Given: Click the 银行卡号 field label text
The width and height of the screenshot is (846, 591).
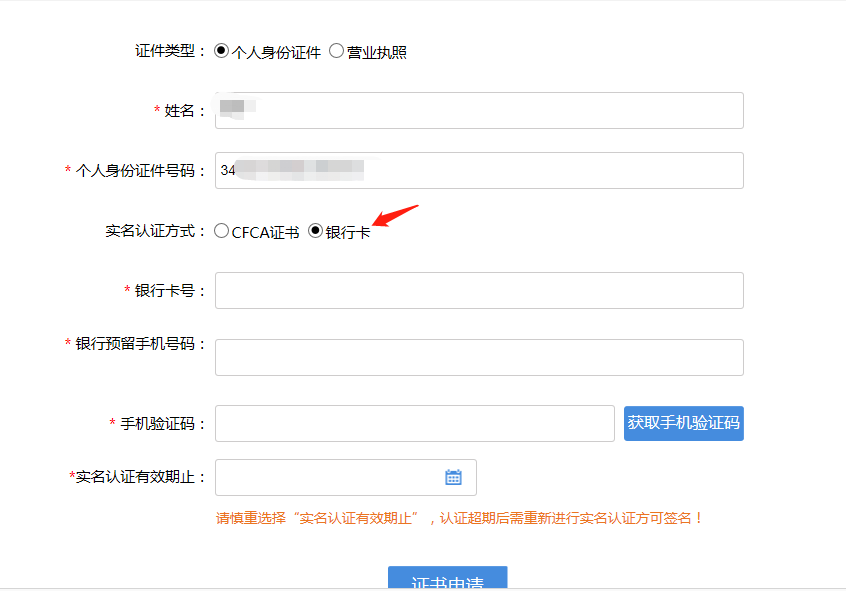Looking at the screenshot, I should point(170,290).
